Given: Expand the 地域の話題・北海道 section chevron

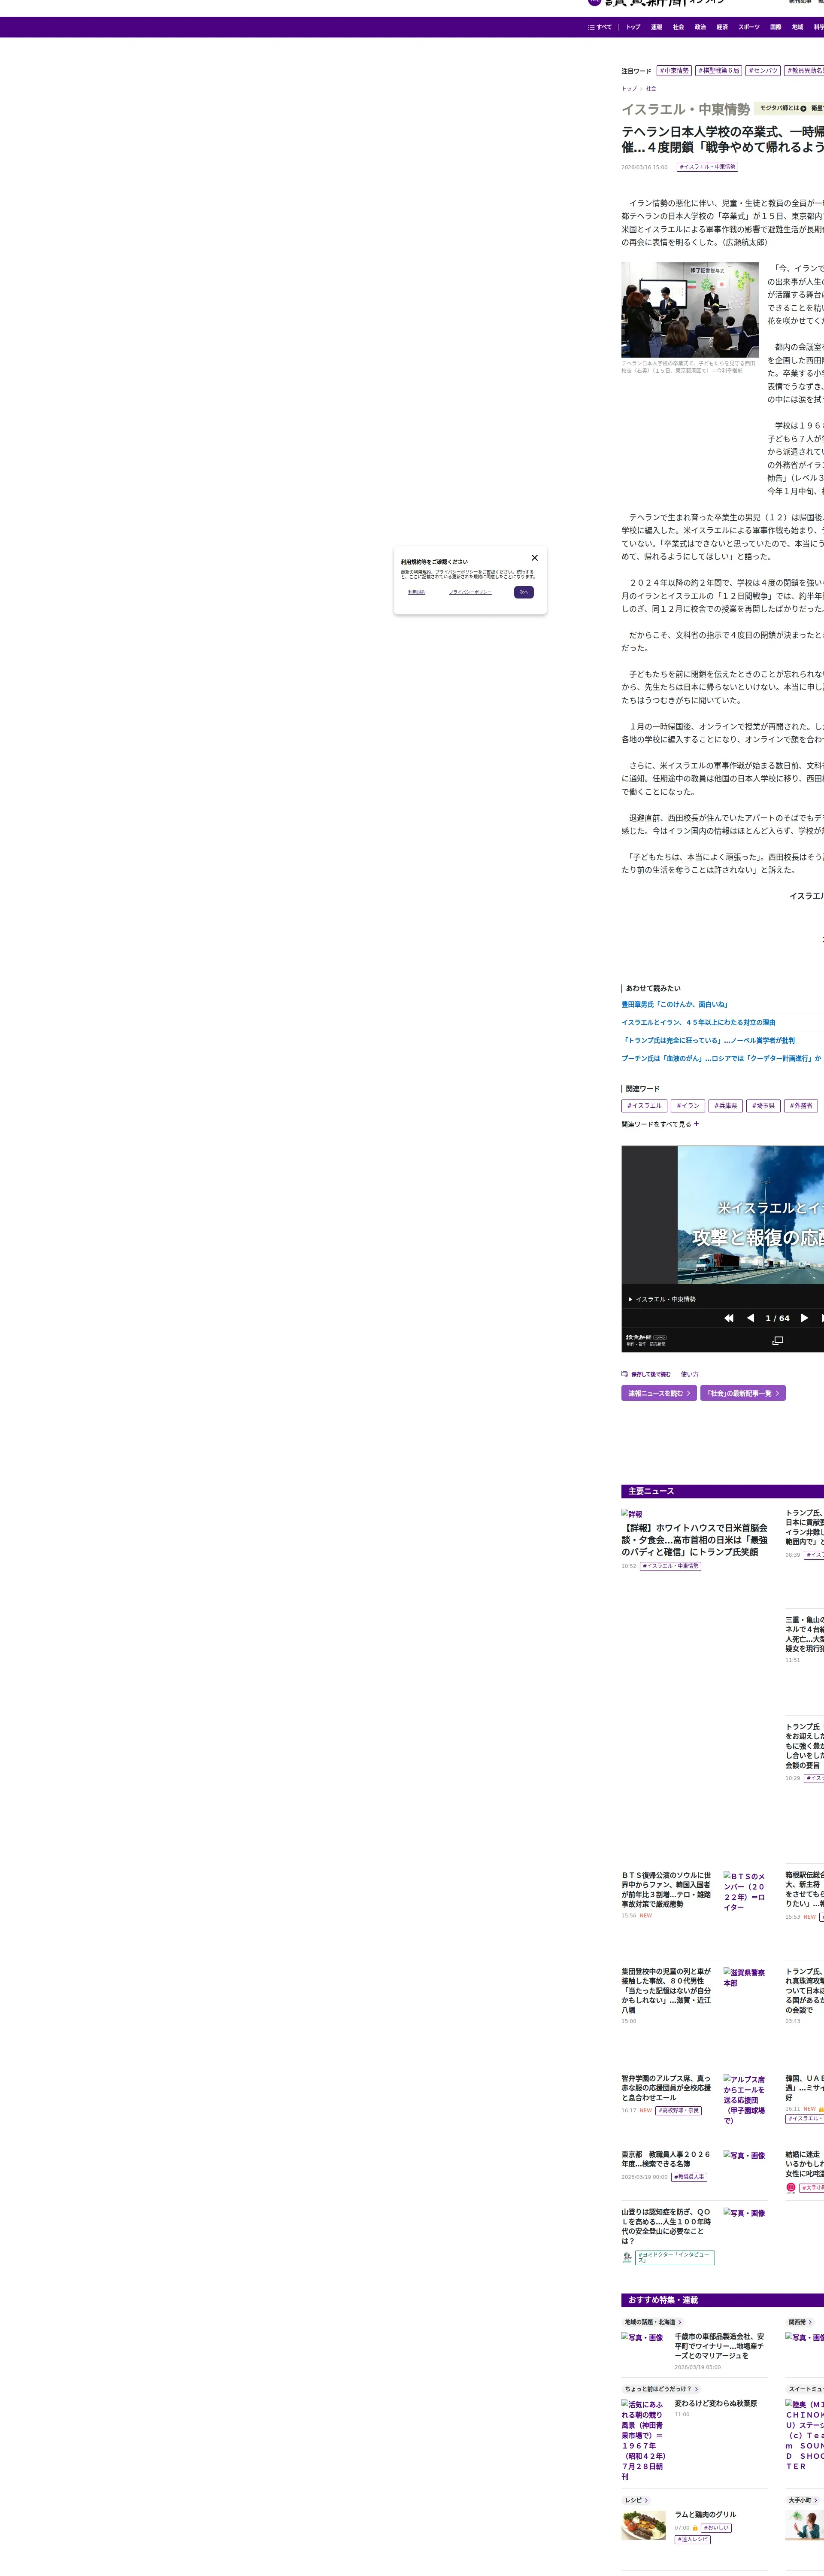Looking at the screenshot, I should (680, 2322).
